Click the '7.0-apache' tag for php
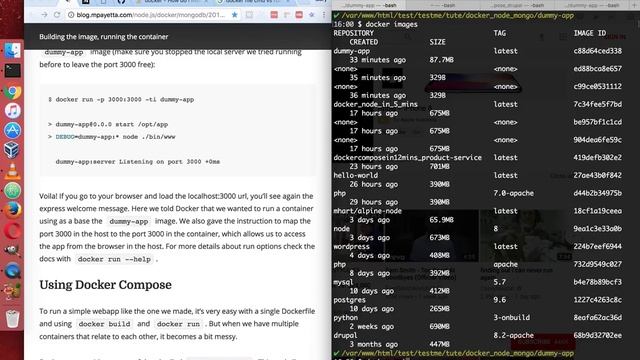The height and width of the screenshot is (360, 640). (x=513, y=193)
